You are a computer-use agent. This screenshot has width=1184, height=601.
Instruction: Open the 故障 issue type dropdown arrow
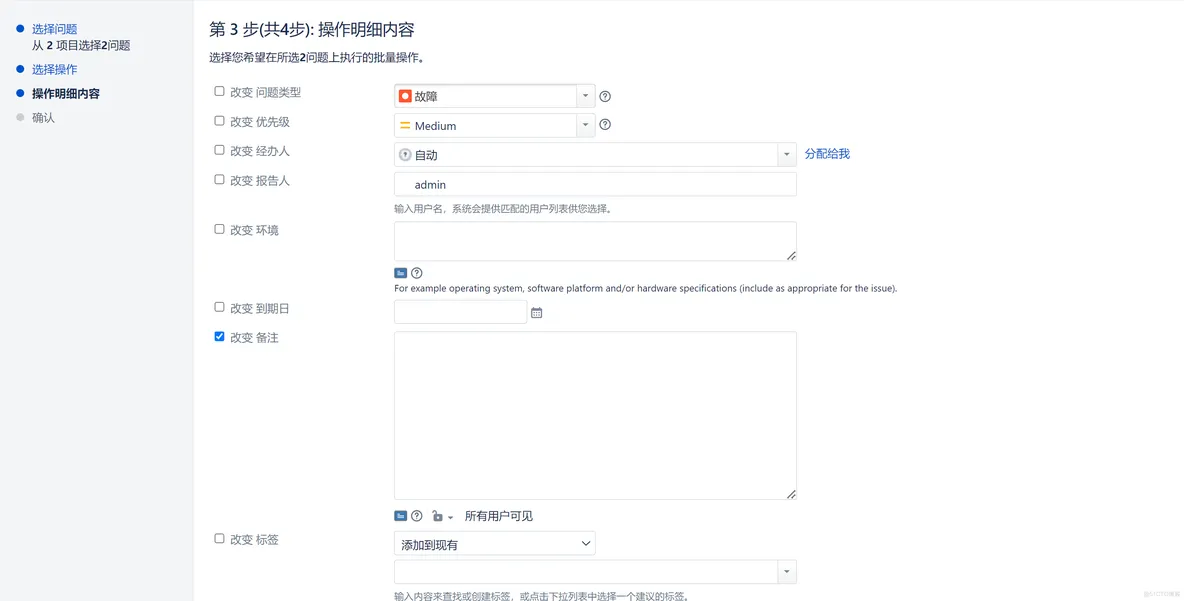click(x=585, y=96)
